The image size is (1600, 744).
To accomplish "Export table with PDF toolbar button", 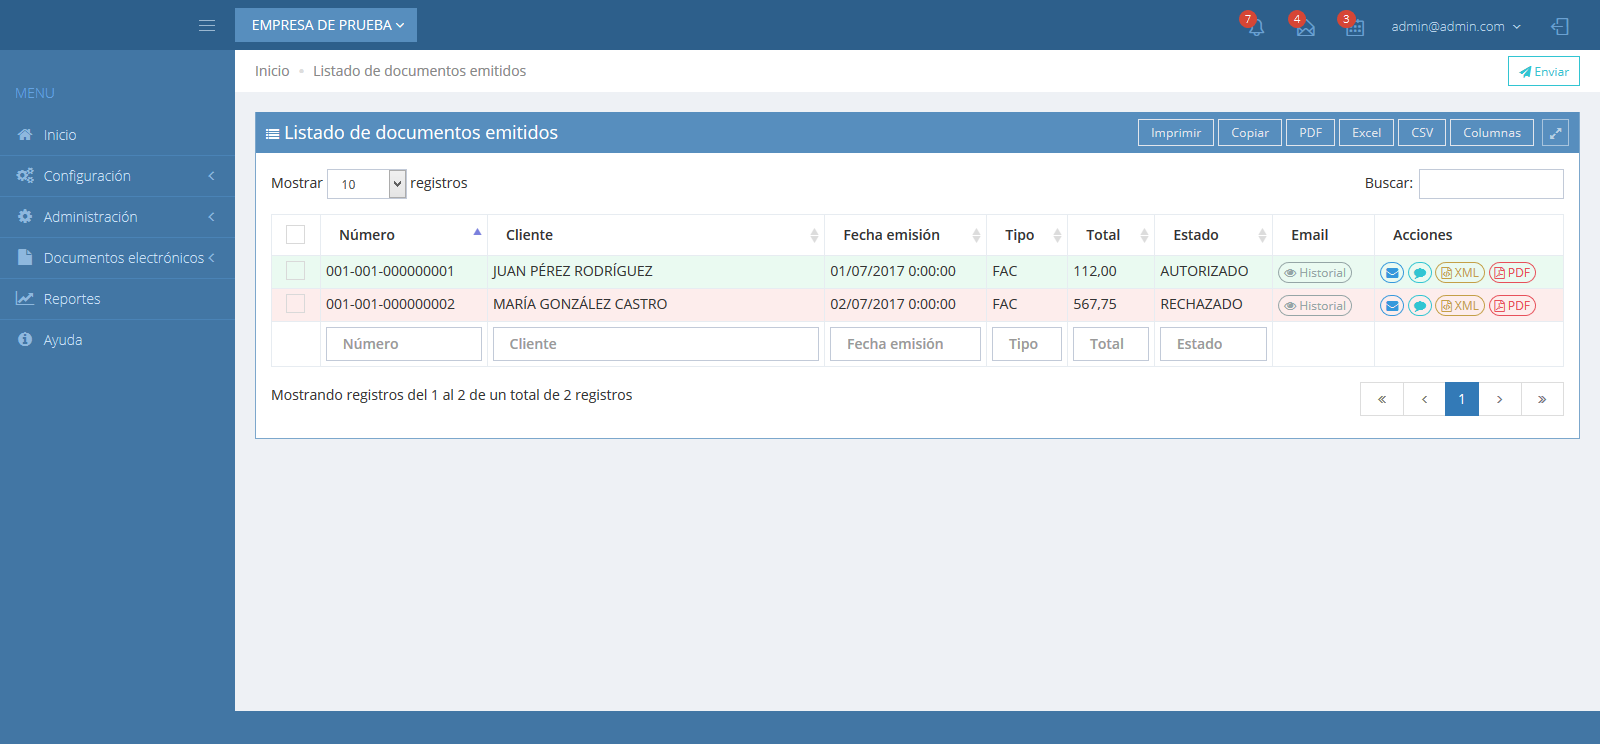I will click(x=1310, y=133).
